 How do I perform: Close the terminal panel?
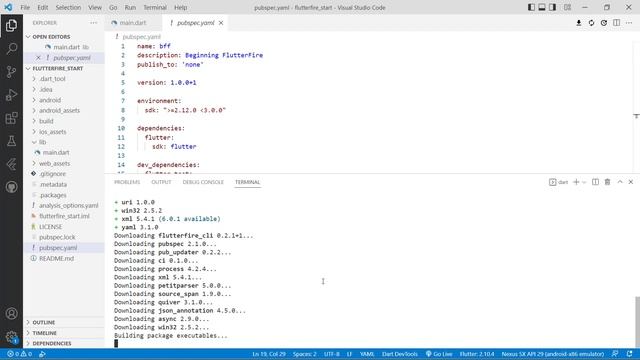(631, 182)
